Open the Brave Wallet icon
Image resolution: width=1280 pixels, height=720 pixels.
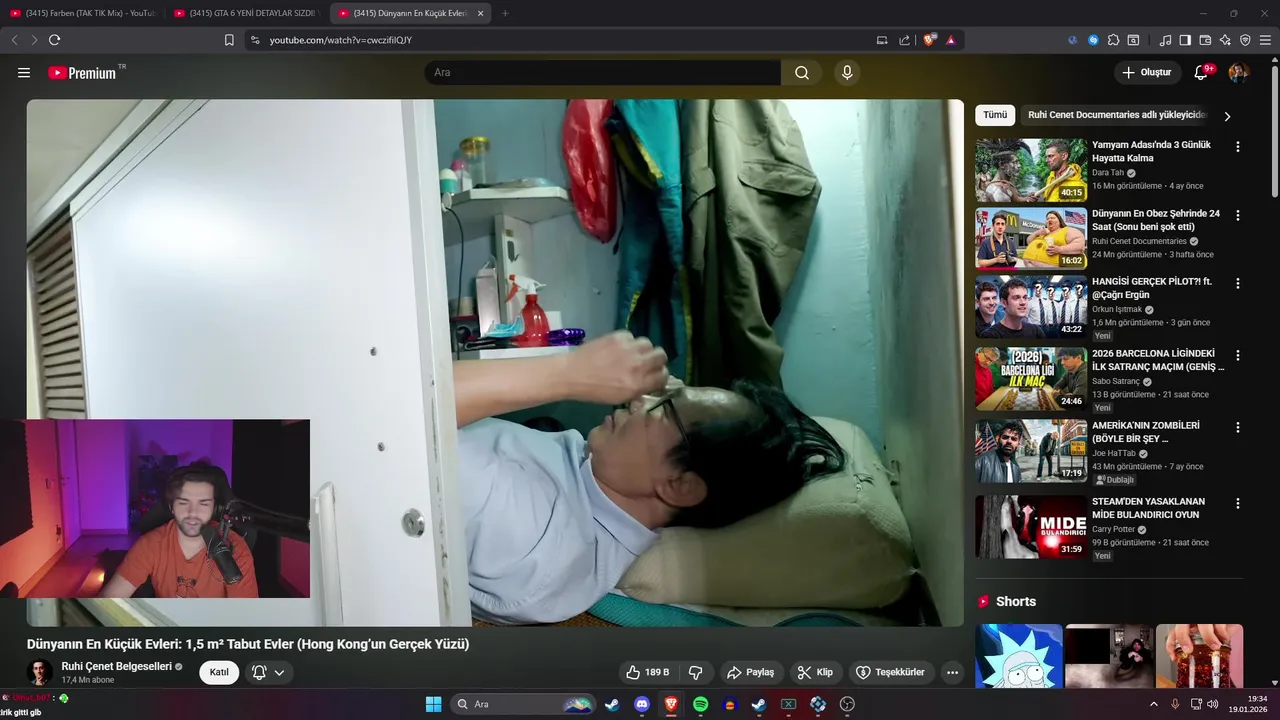pyautogui.click(x=1205, y=40)
